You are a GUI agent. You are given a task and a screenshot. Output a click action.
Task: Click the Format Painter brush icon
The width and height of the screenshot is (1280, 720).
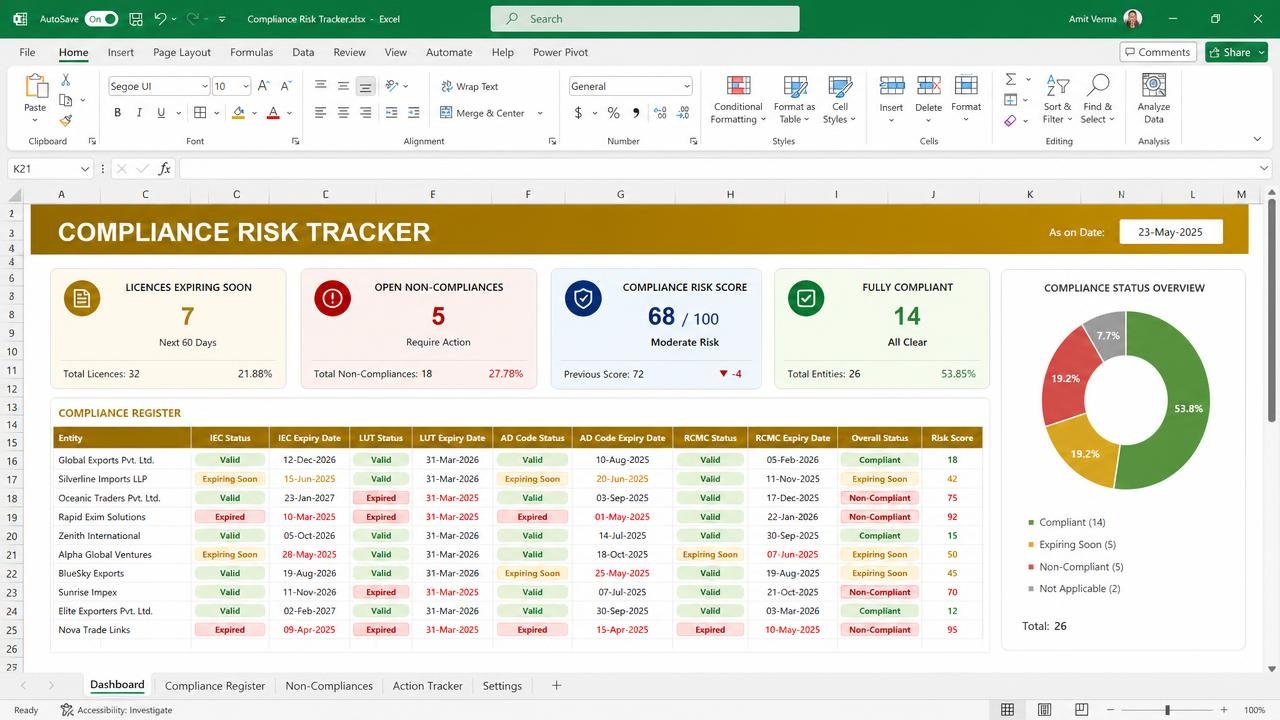tap(65, 120)
